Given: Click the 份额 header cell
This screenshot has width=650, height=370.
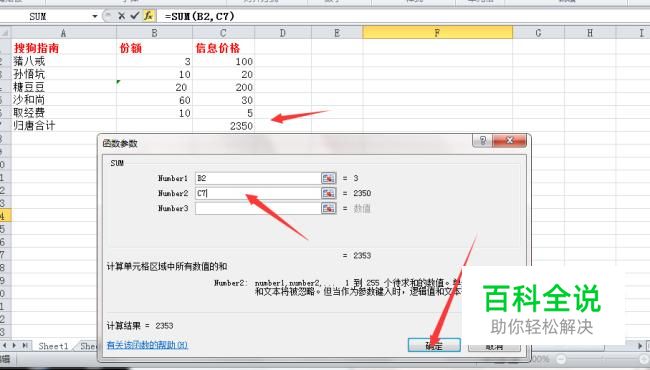Looking at the screenshot, I should point(154,48).
